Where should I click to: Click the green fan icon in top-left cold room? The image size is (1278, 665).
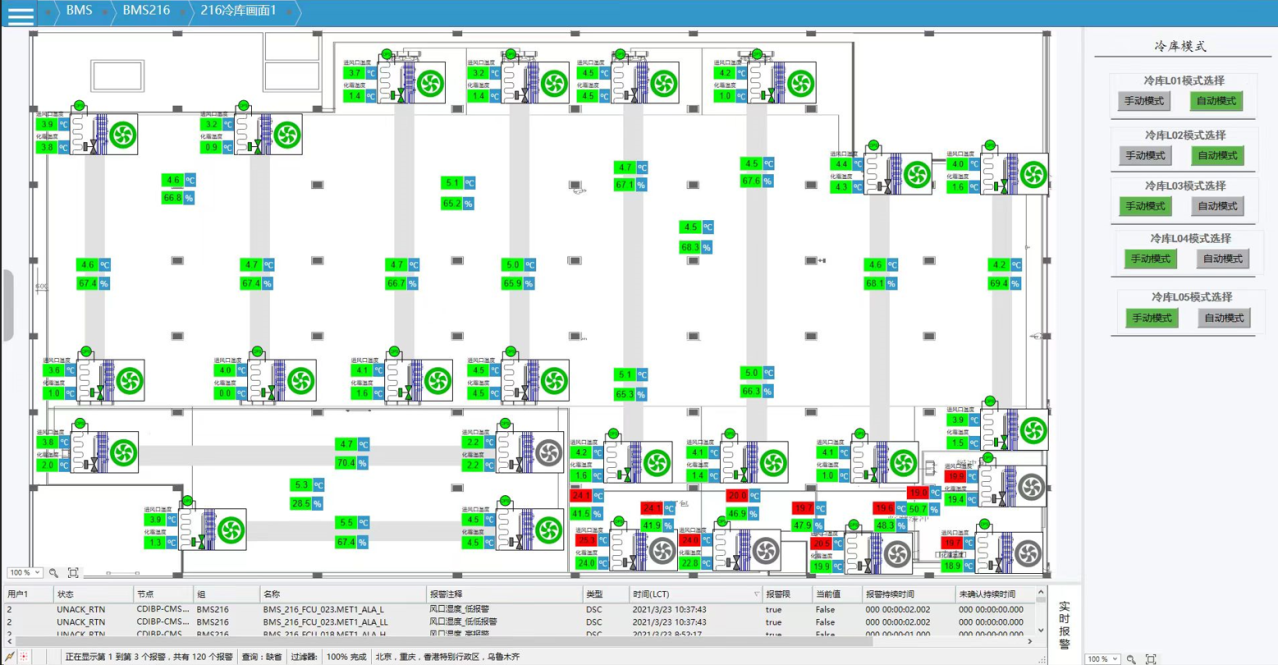click(x=122, y=132)
